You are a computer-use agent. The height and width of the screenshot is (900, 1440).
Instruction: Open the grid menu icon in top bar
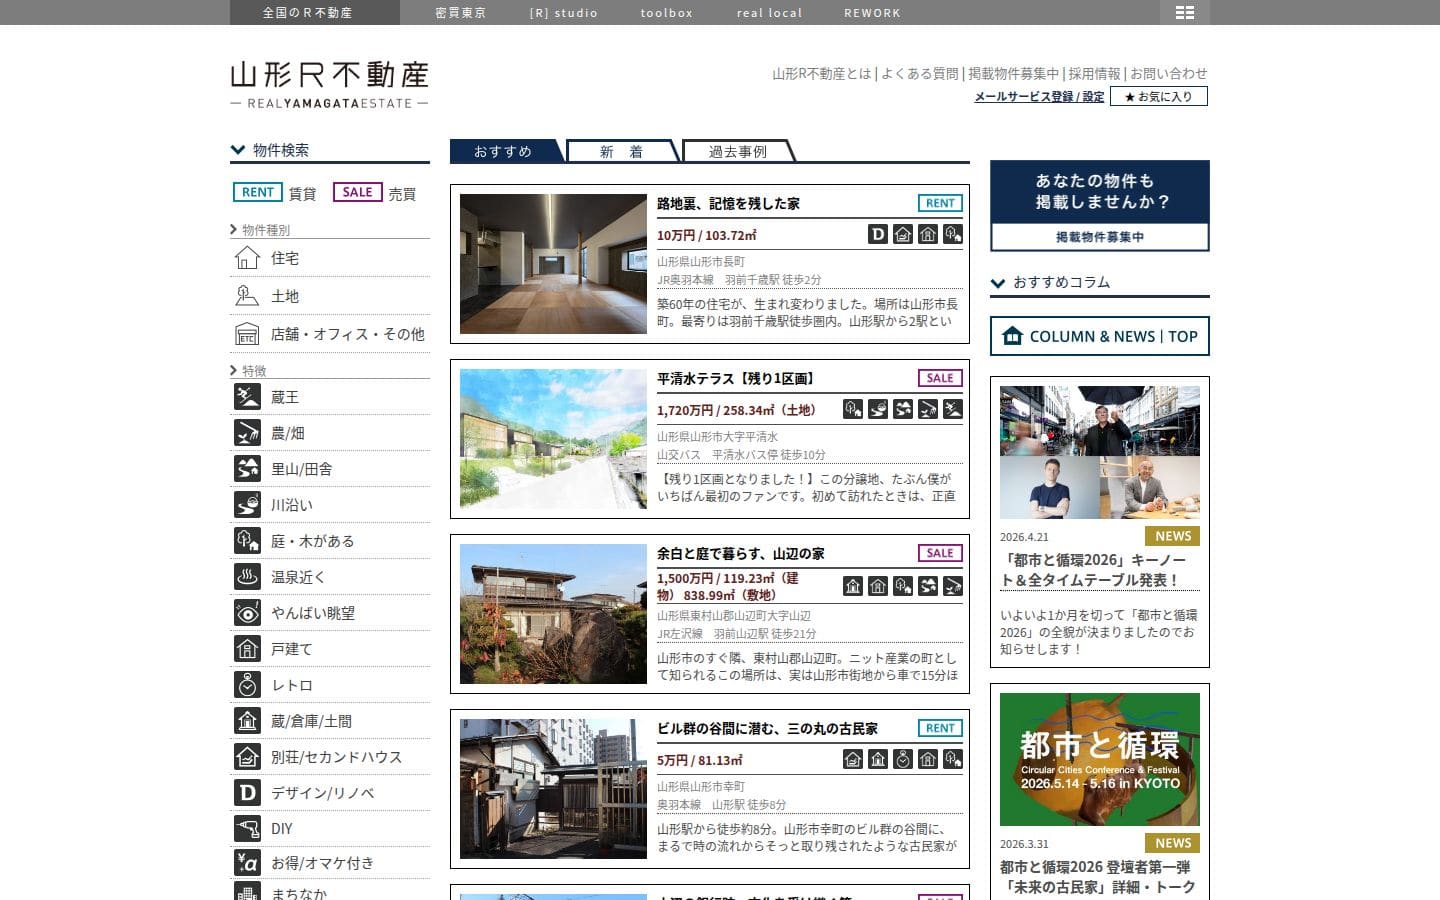pos(1185,12)
